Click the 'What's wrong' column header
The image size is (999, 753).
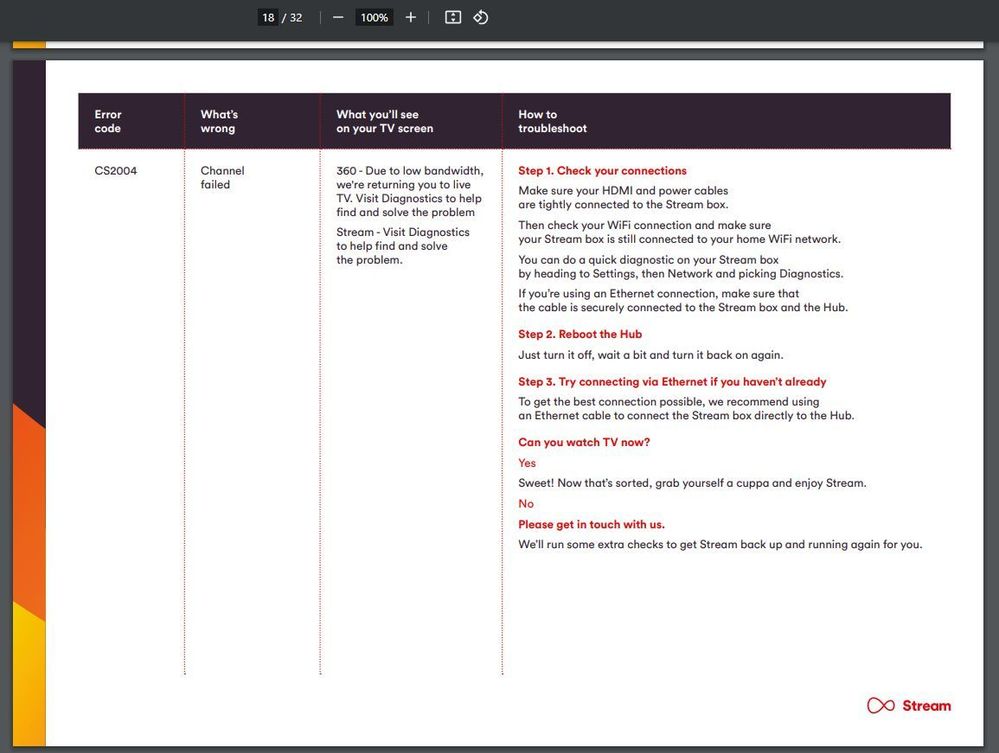(219, 121)
